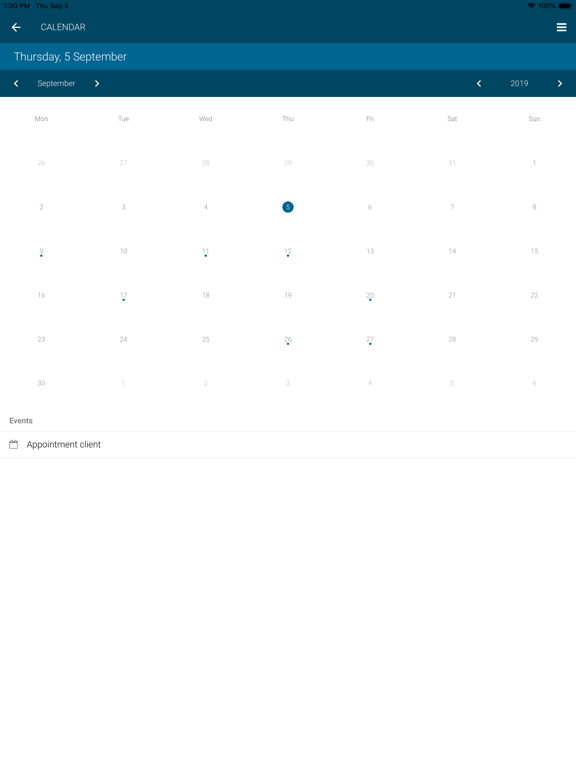The width and height of the screenshot is (576, 768).
Task: Select 20 September on the calendar
Action: point(370,296)
